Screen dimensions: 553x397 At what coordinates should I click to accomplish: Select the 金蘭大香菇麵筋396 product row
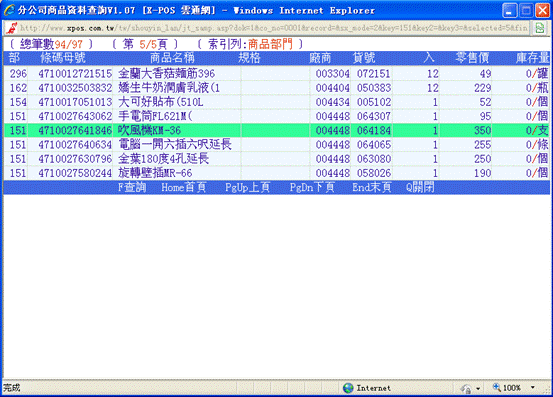pos(276,73)
